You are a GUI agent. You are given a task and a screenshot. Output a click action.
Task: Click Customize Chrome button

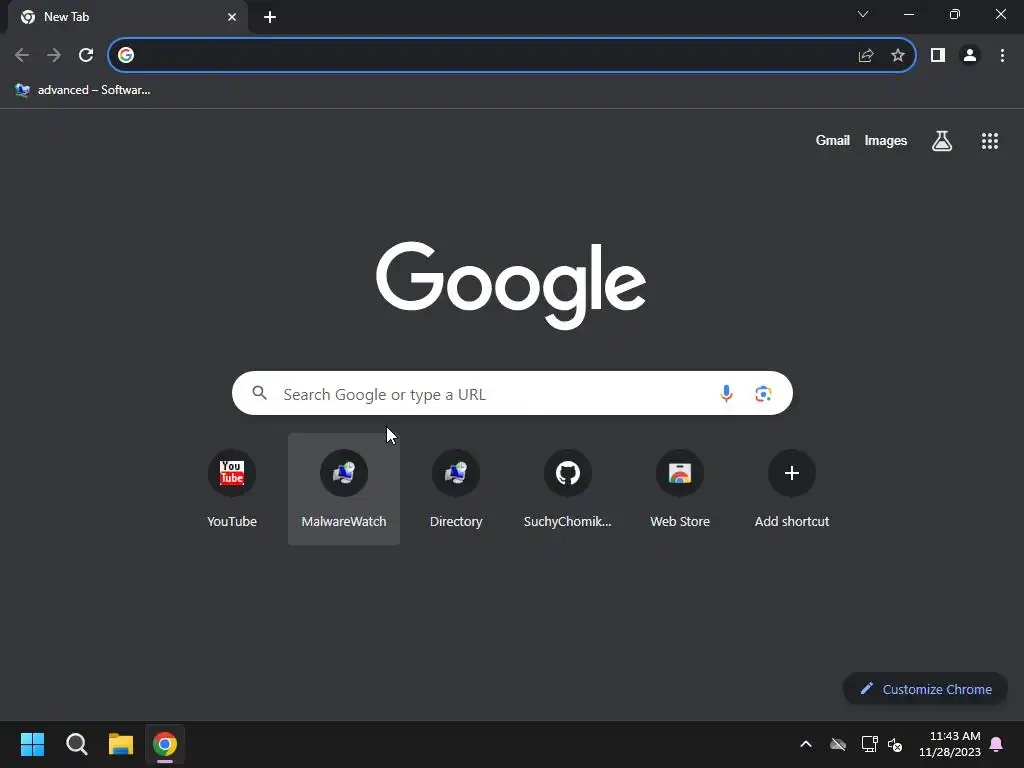coord(925,689)
